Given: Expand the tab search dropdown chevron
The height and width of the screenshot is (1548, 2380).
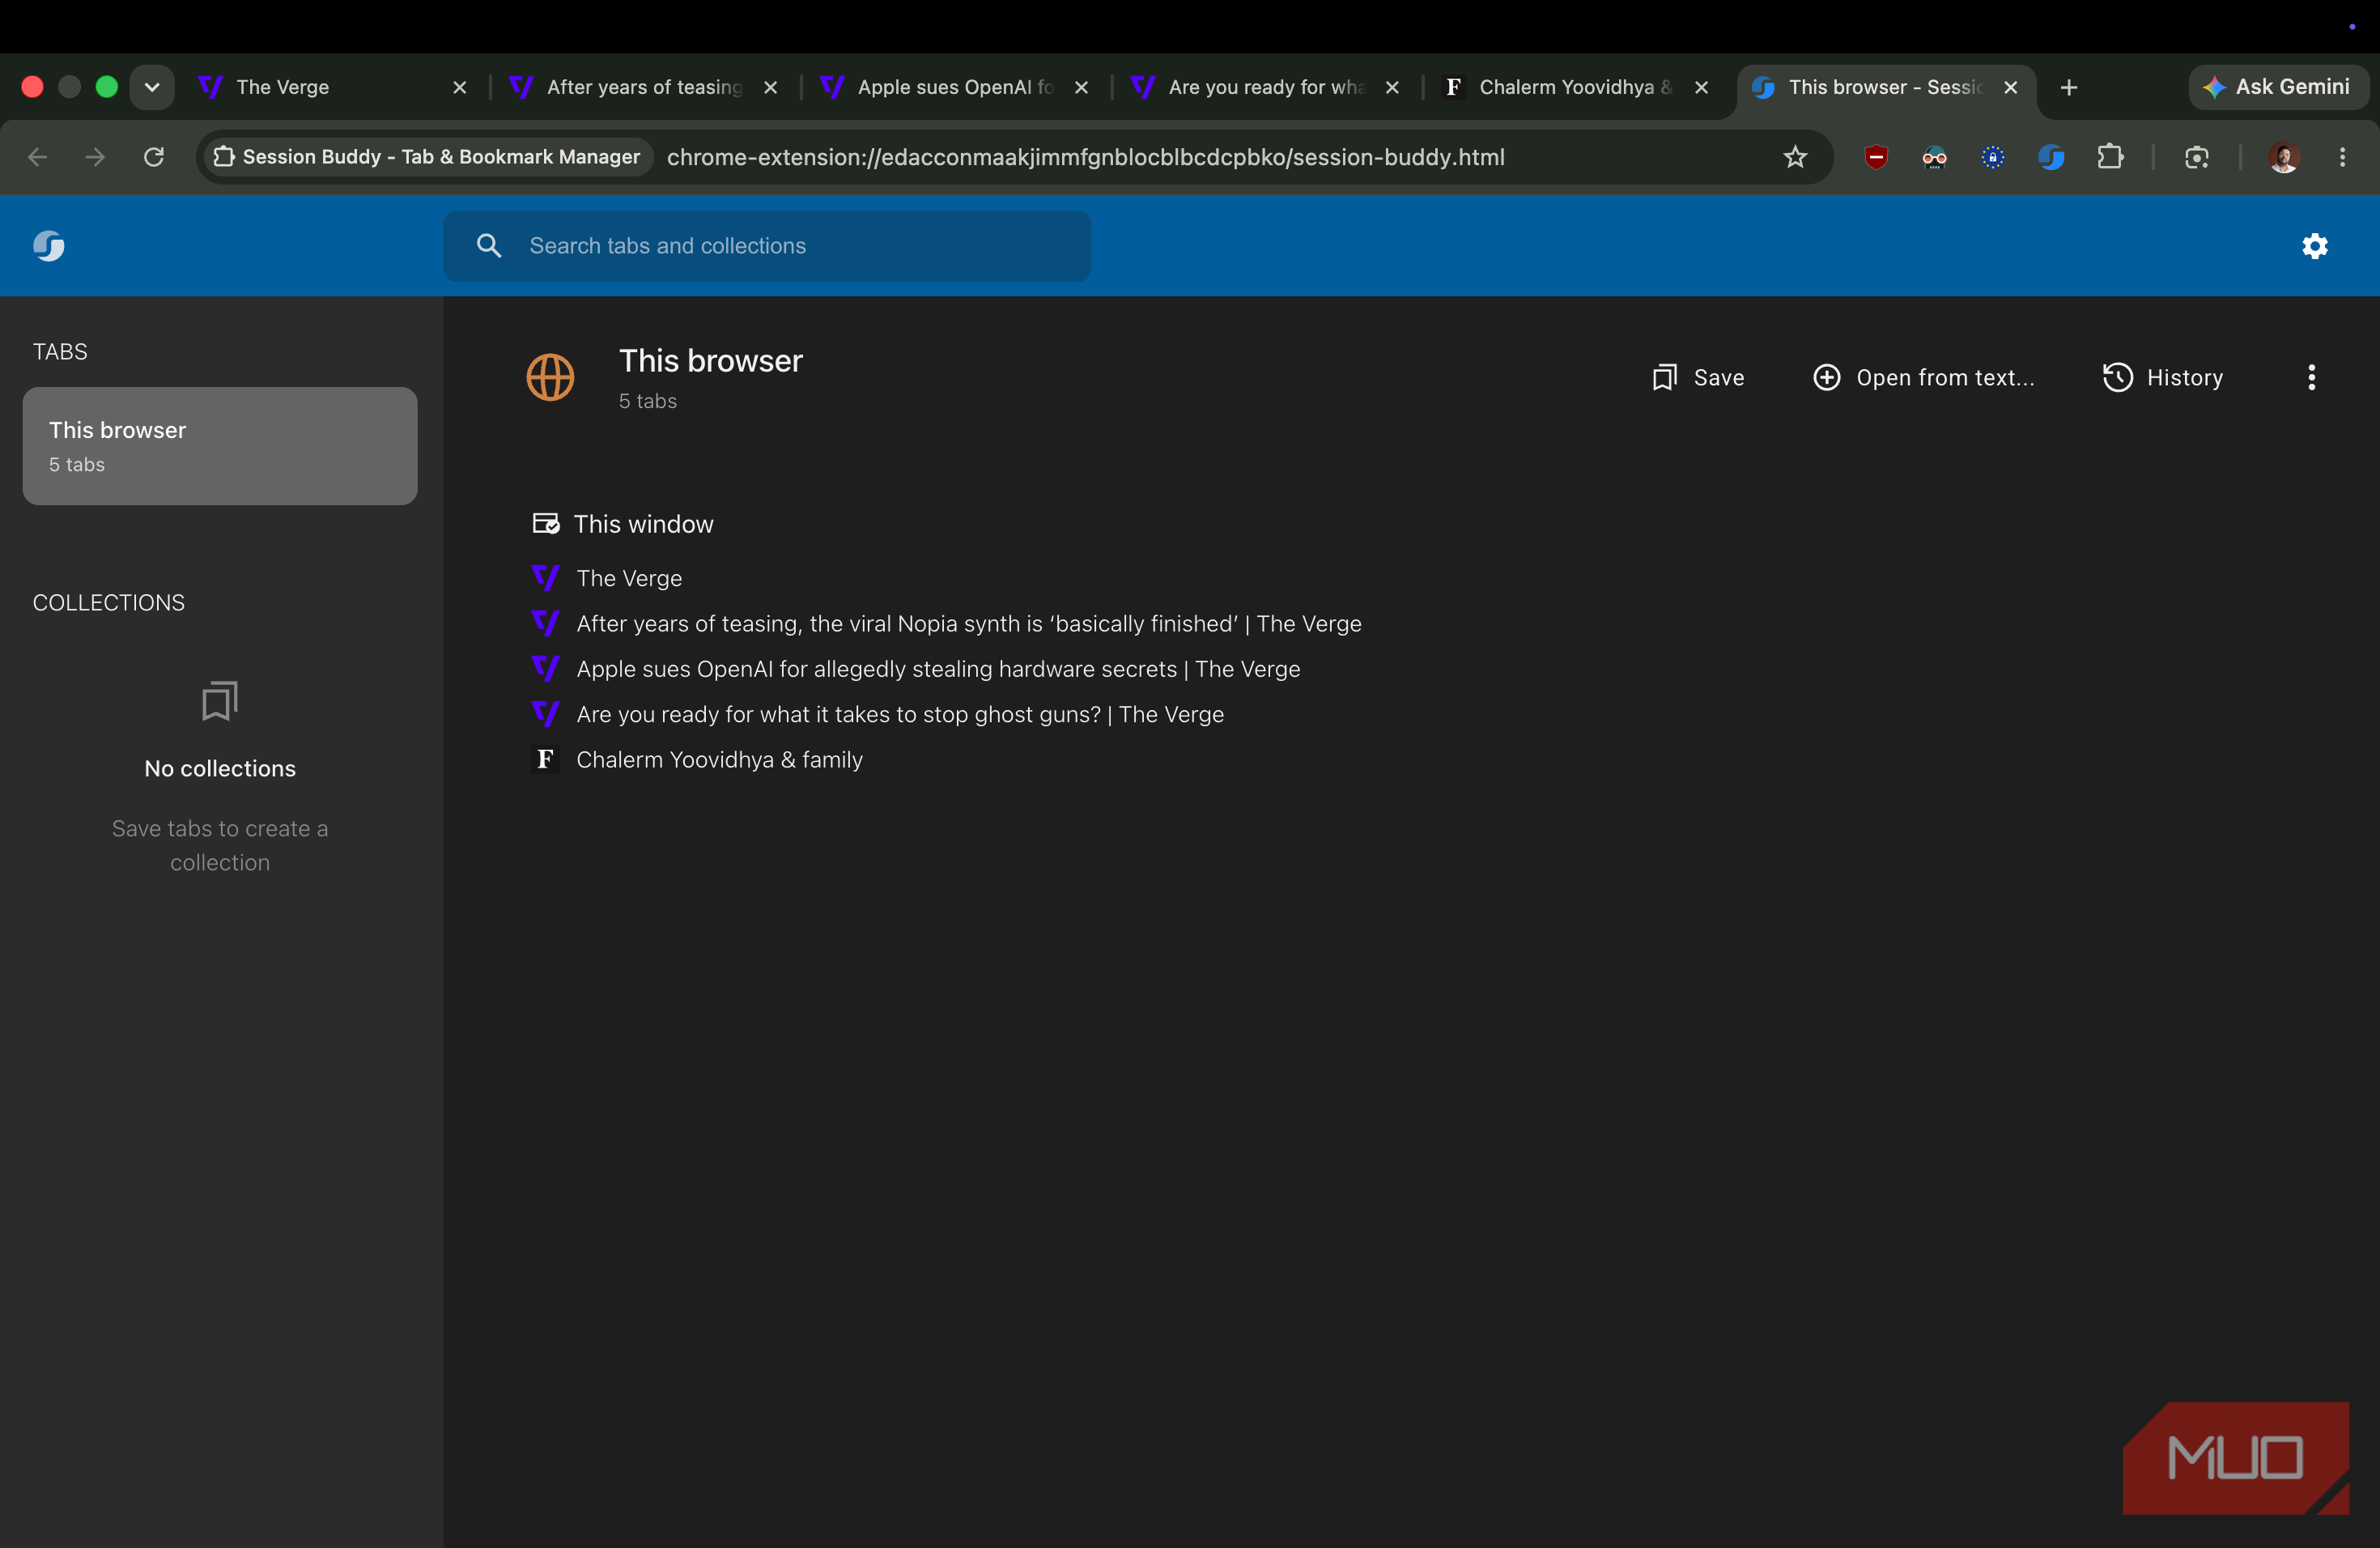Looking at the screenshot, I should pyautogui.click(x=152, y=87).
